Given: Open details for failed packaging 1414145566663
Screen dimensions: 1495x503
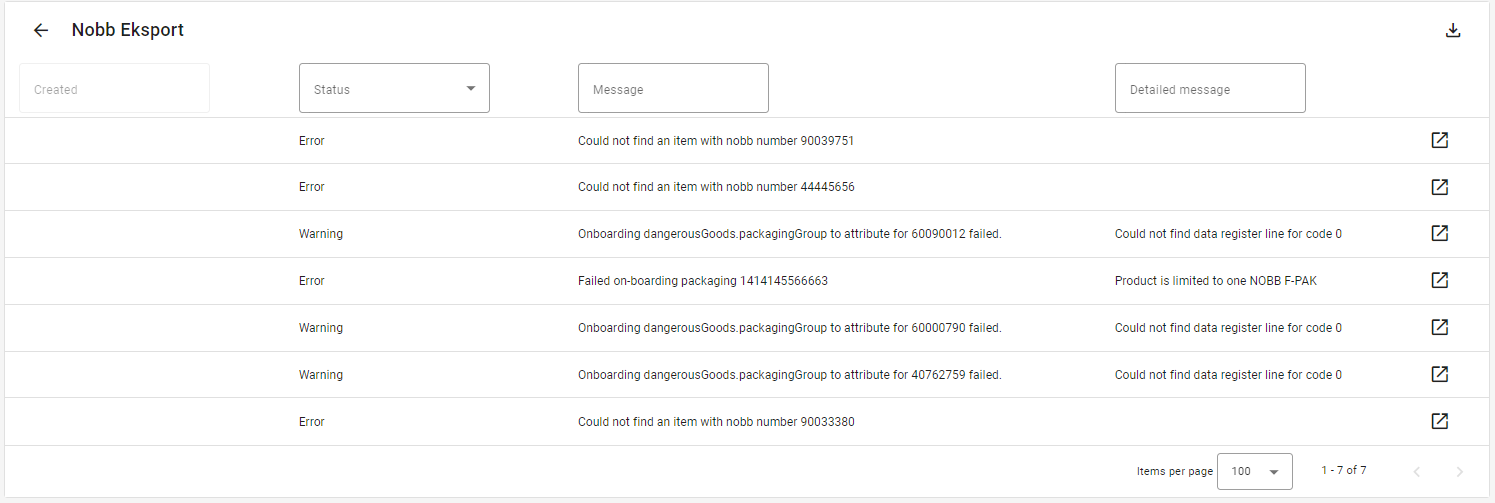Looking at the screenshot, I should [x=1440, y=280].
